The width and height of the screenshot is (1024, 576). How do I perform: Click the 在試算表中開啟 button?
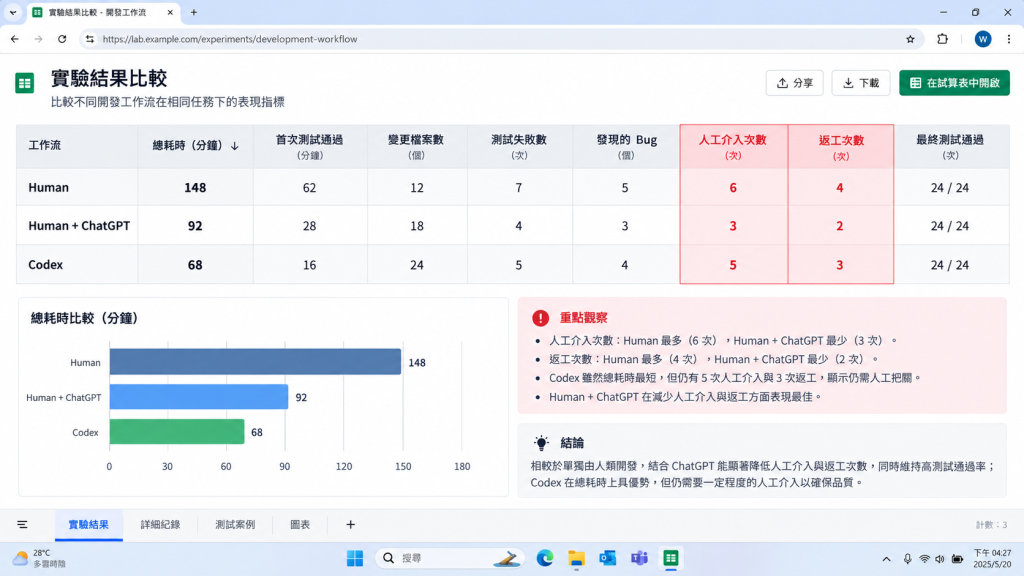tap(954, 83)
